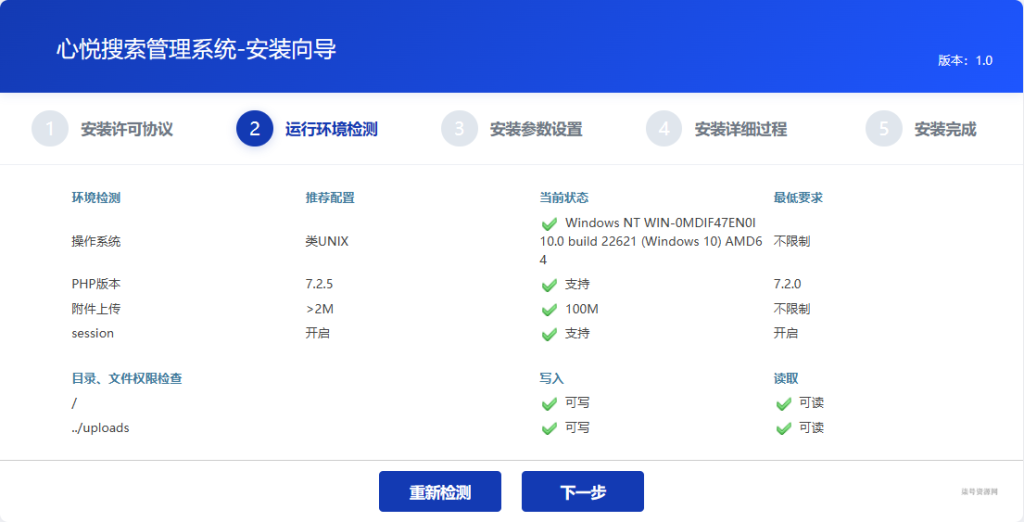1024x522 pixels.
Task: Open the 安装许可协议 step label
Action: coord(127,129)
